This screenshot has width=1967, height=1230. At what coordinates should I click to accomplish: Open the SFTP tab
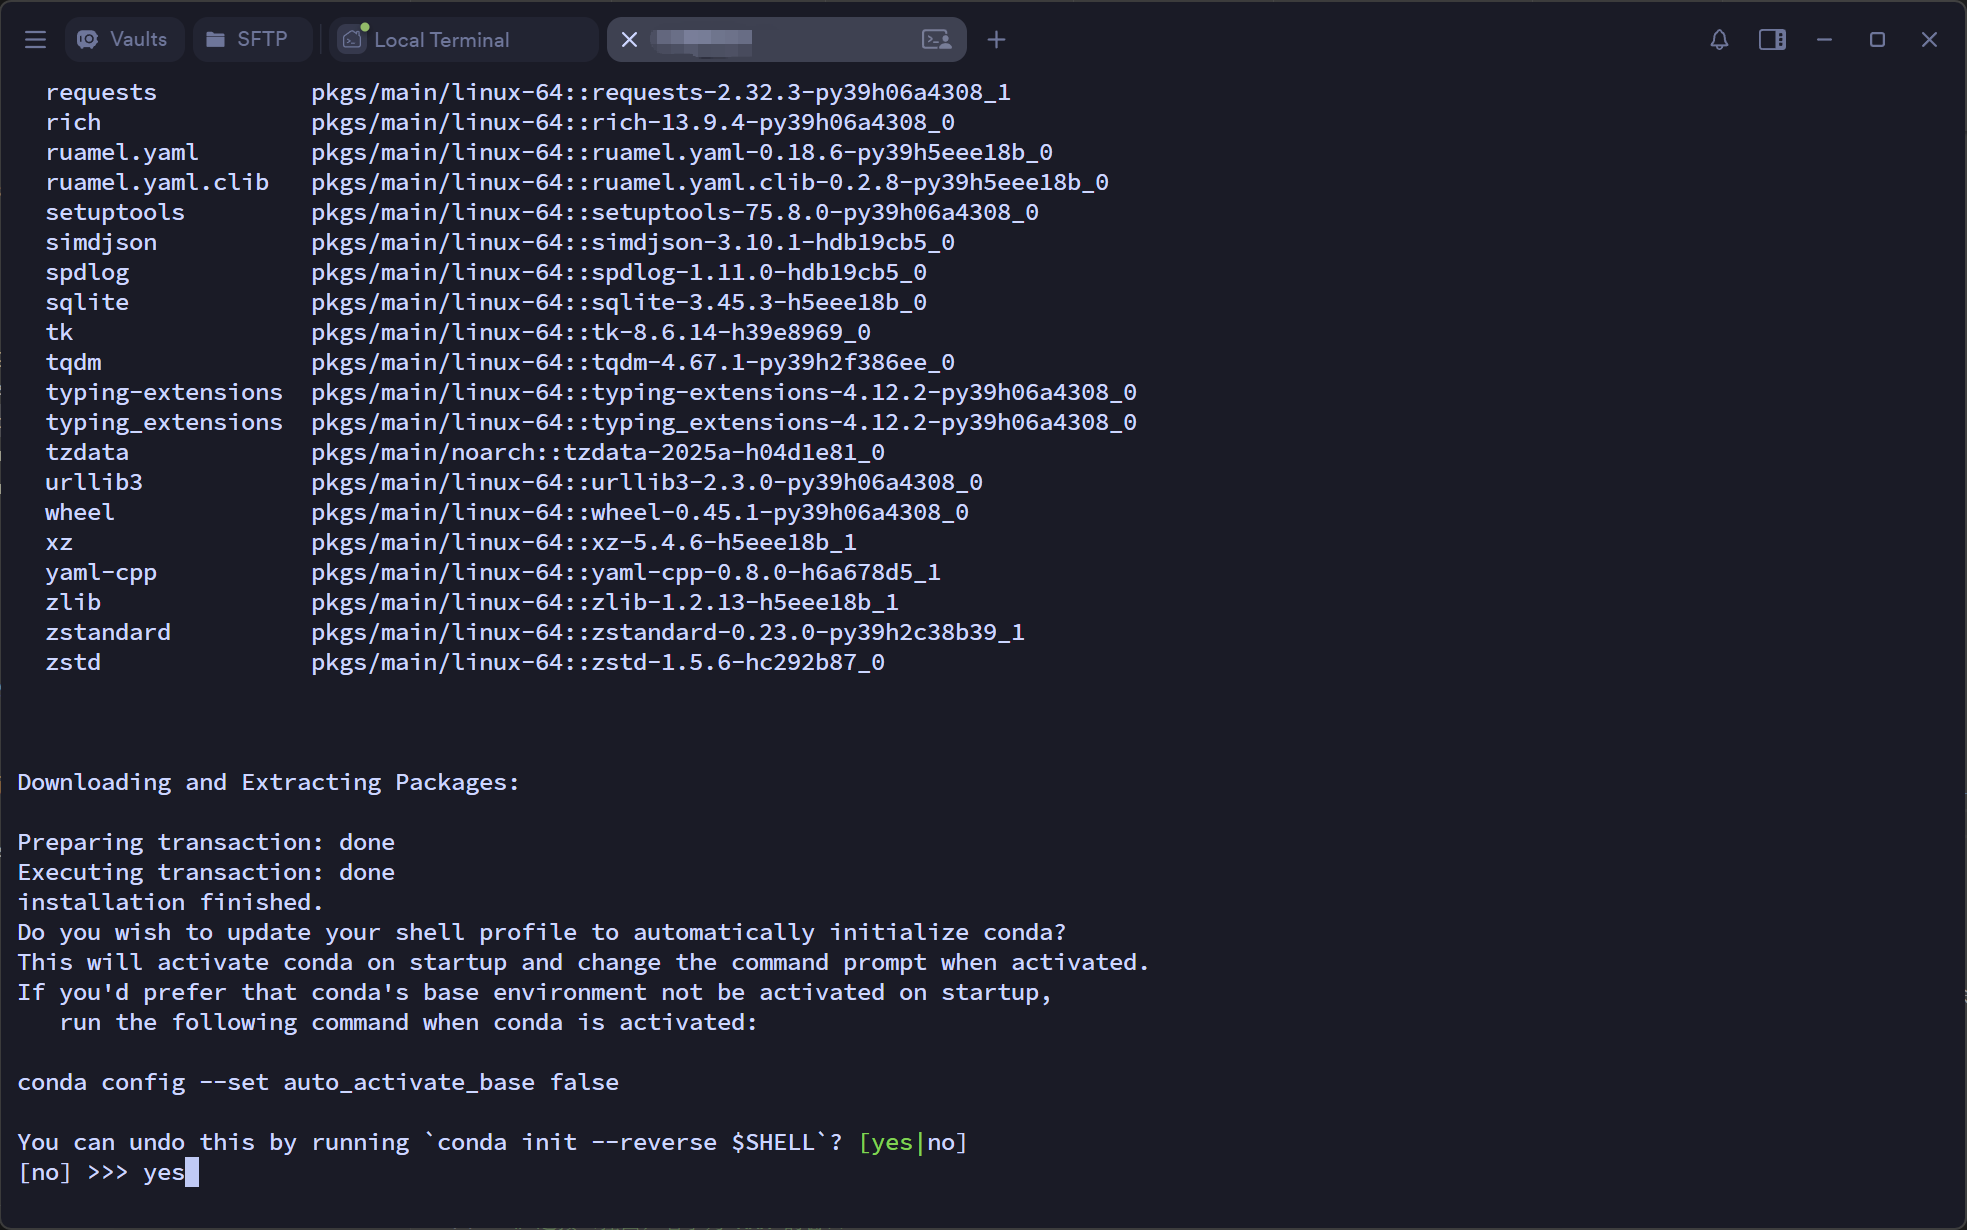point(248,40)
